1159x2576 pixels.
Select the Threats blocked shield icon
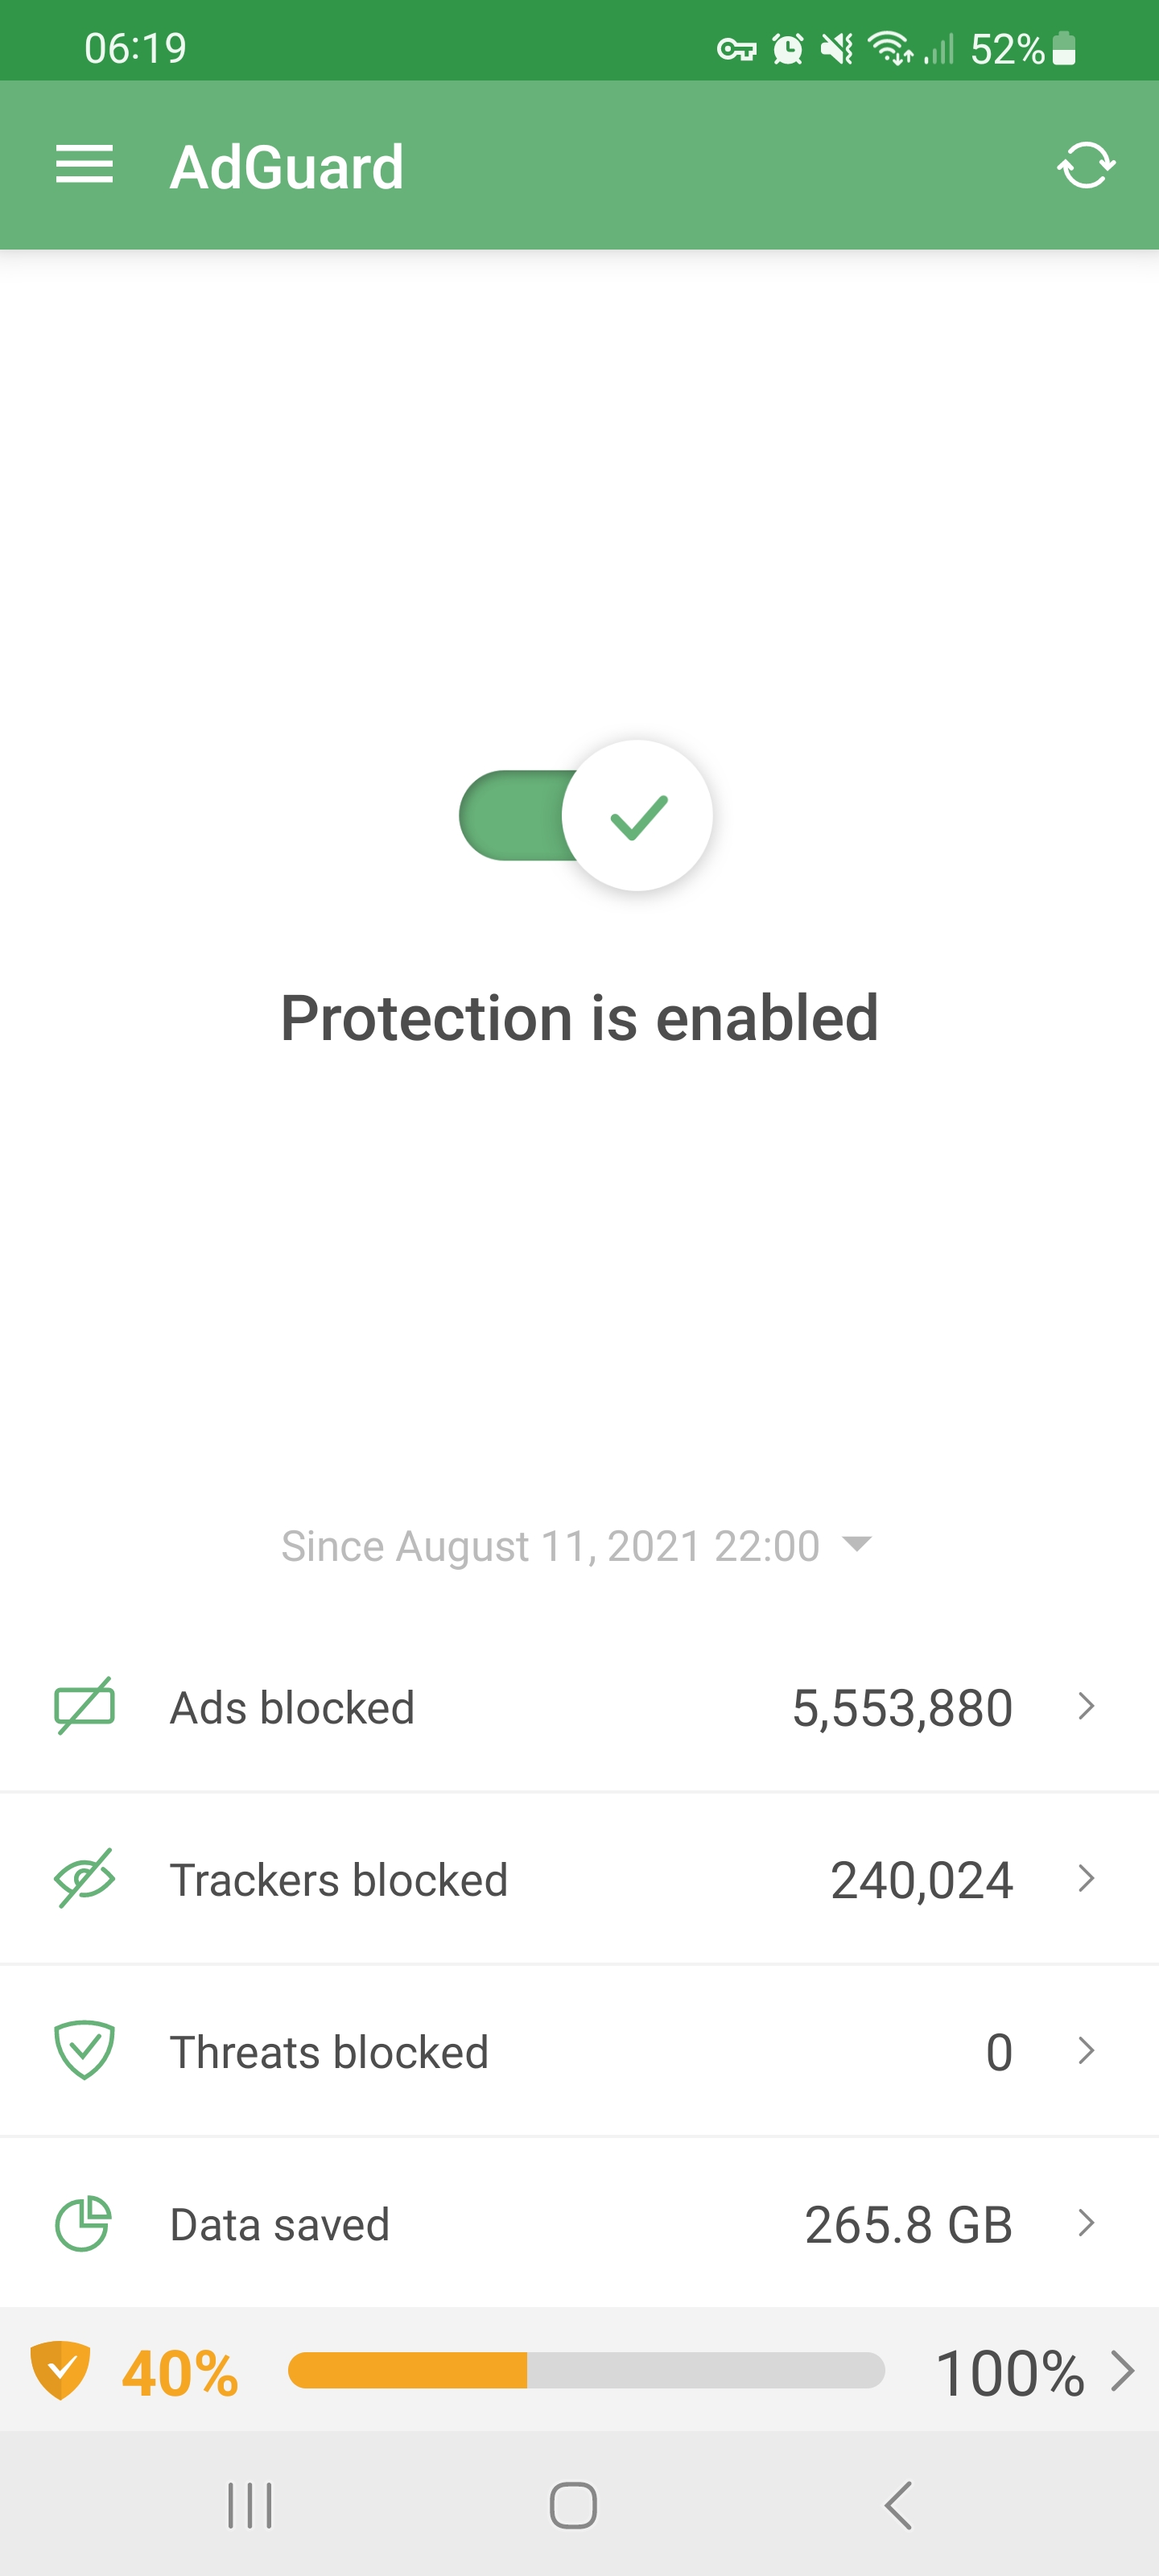tap(85, 2052)
